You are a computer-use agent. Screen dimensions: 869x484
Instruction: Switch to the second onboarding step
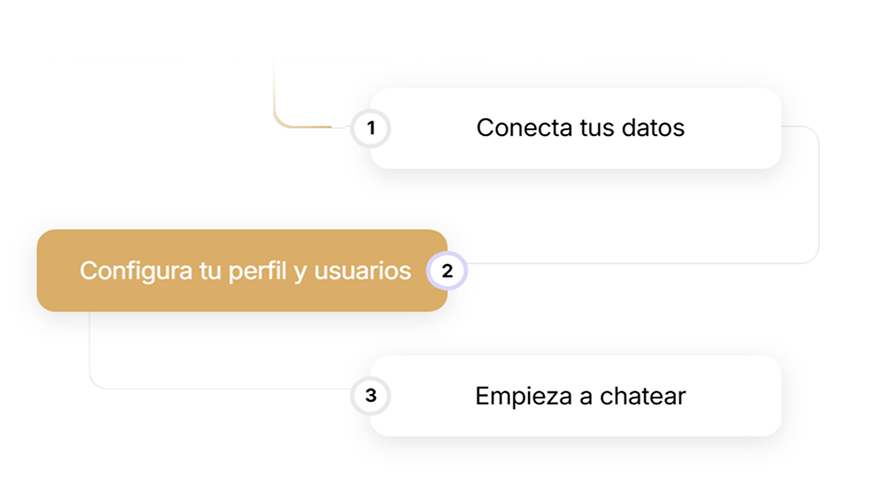pos(241,271)
